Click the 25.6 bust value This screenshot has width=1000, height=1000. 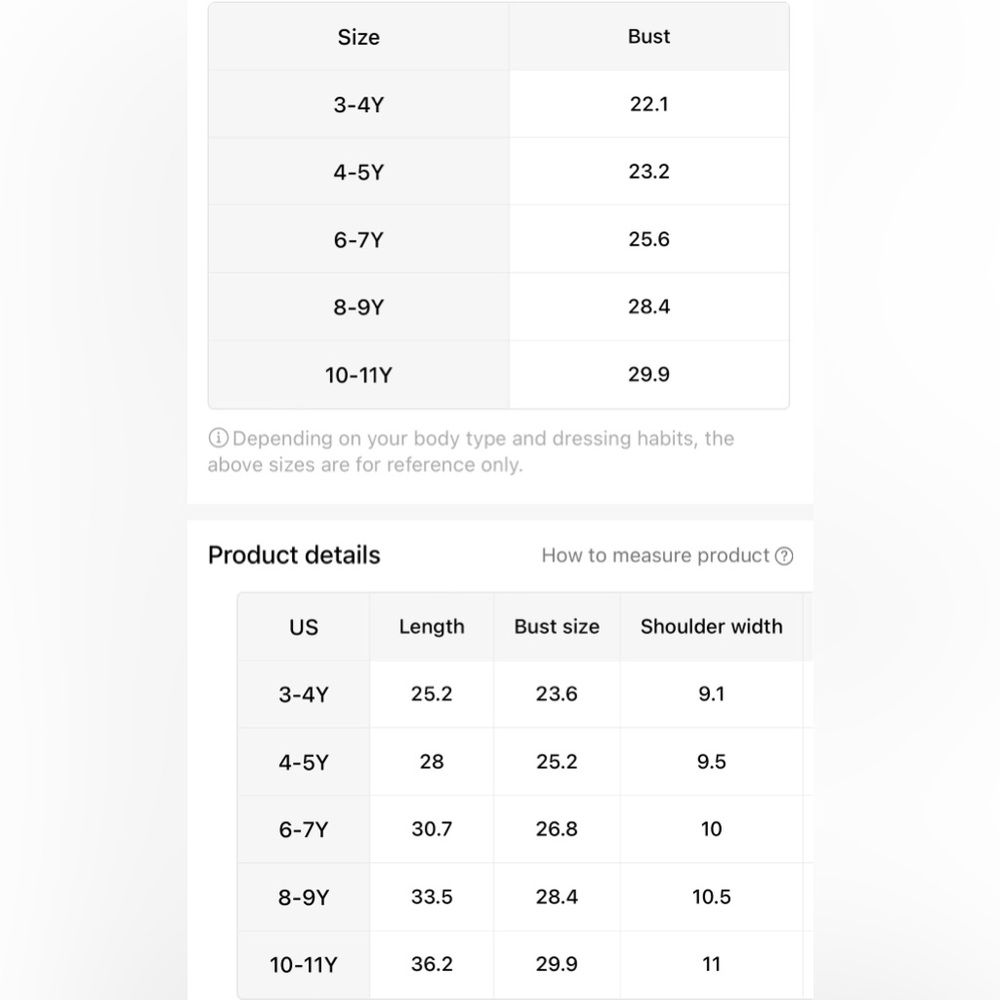click(x=649, y=239)
